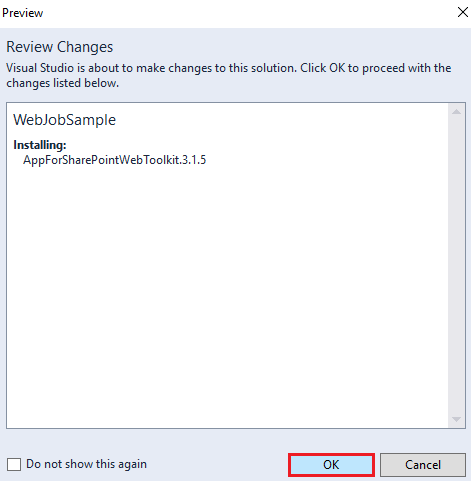This screenshot has height=481, width=471.
Task: Confirm the changes with OK
Action: click(x=331, y=465)
